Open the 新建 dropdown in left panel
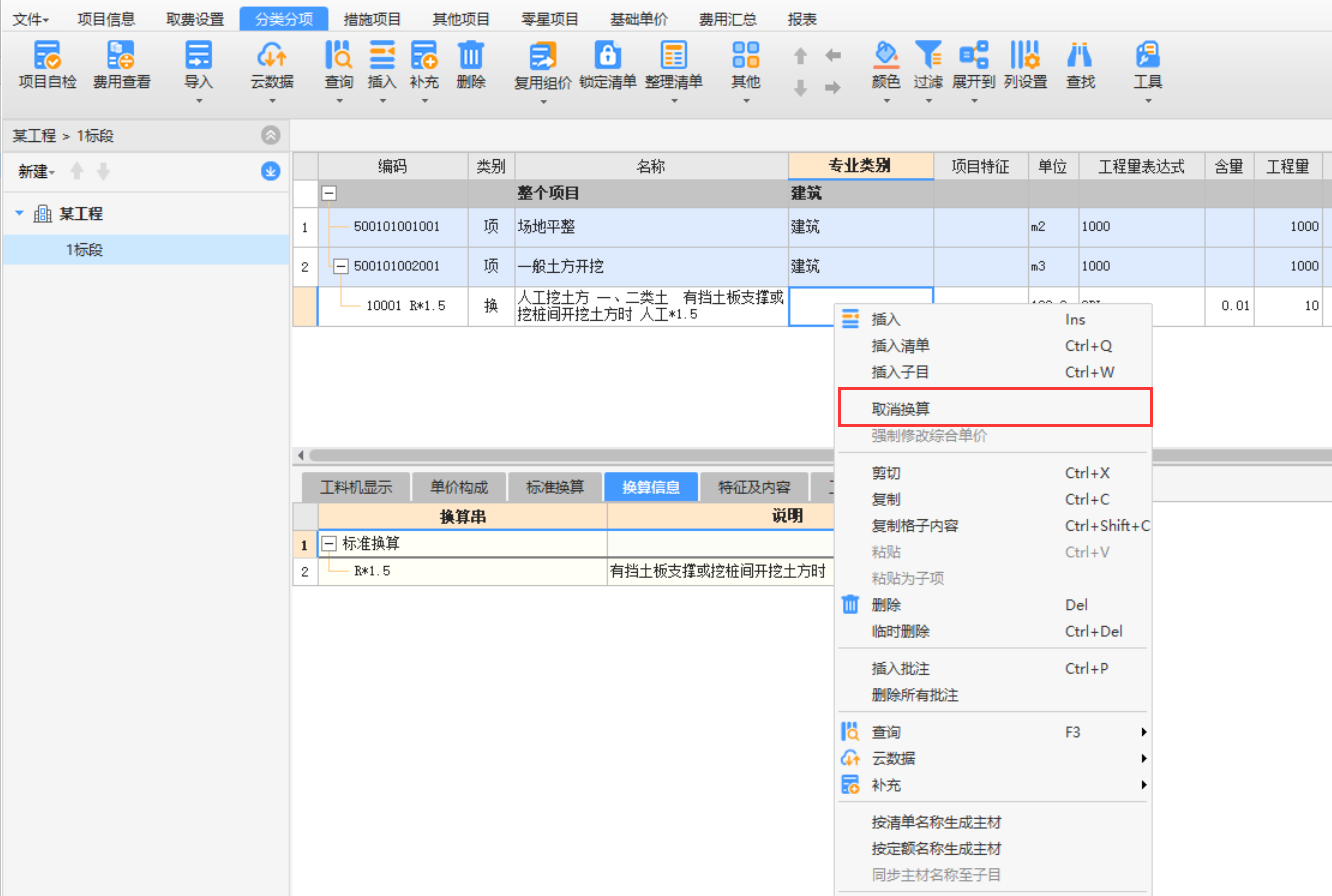1332x896 pixels. (x=37, y=172)
